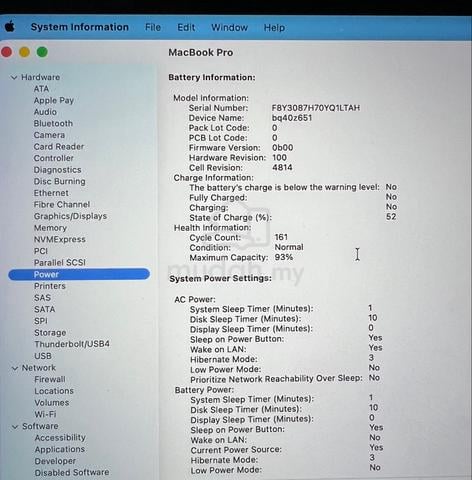The width and height of the screenshot is (472, 480).
Task: Select Ethernet in the sidebar
Action: (x=51, y=193)
